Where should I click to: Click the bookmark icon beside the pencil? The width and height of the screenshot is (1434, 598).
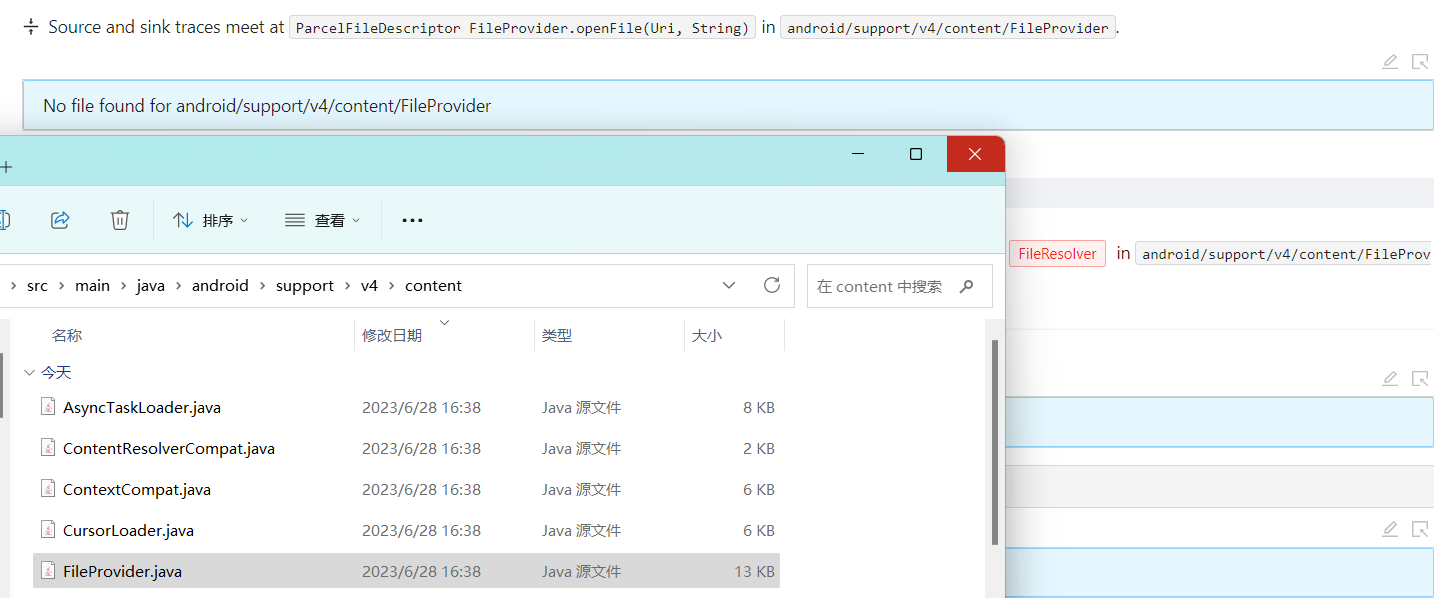pos(1420,62)
